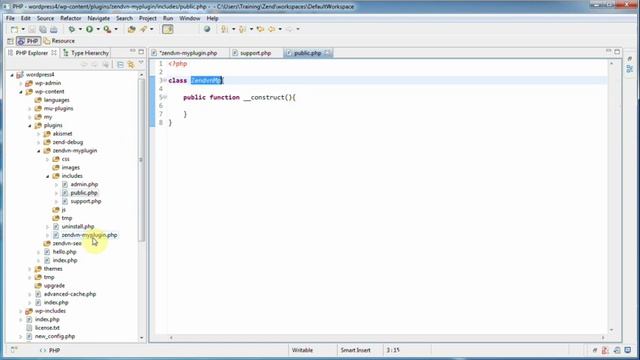The height and width of the screenshot is (360, 640).
Task: Click the Open Type folder icon
Action: point(131,29)
